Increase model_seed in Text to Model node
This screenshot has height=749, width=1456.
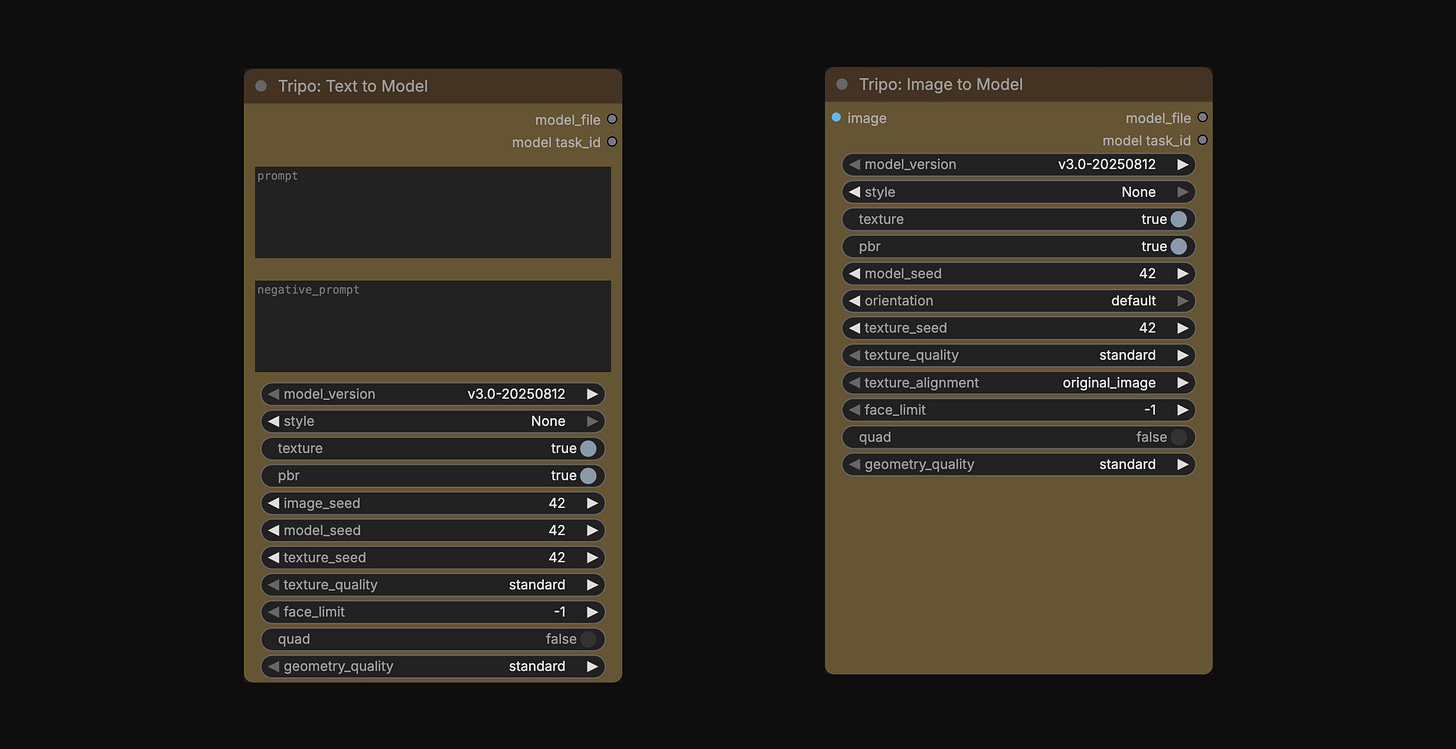pyautogui.click(x=592, y=530)
